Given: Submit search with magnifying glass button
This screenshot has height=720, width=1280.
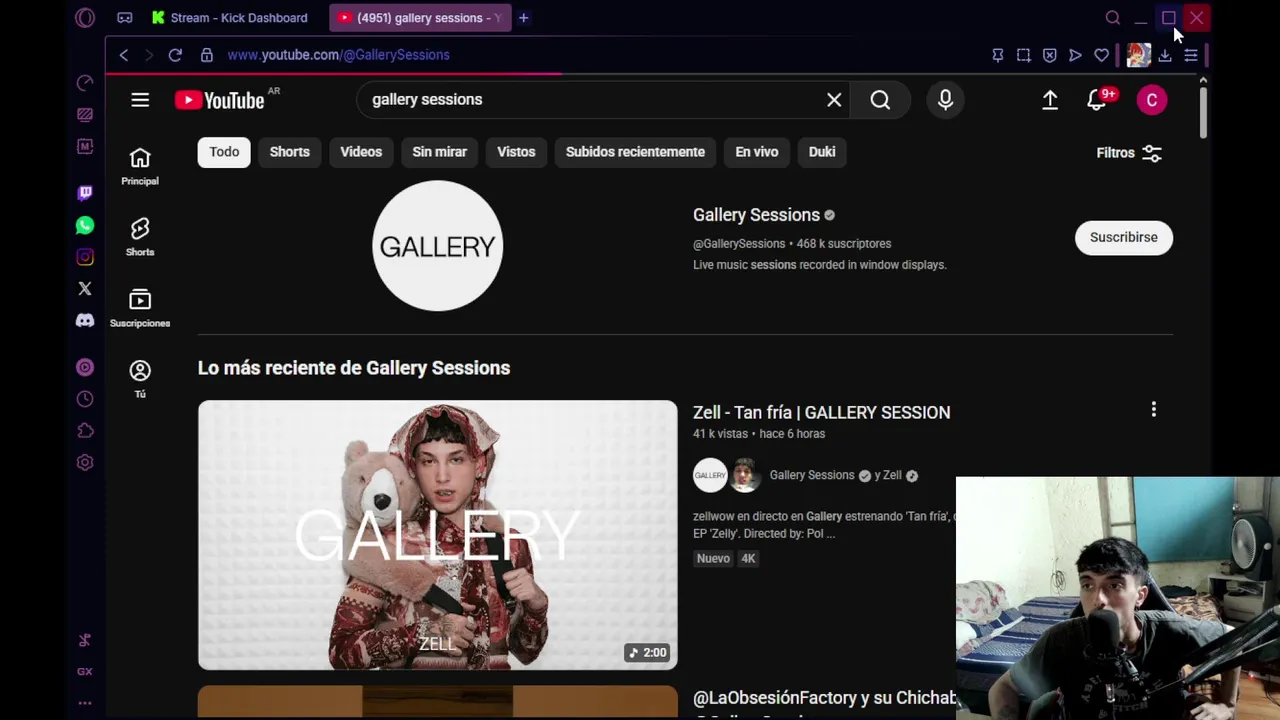Looking at the screenshot, I should click(880, 100).
